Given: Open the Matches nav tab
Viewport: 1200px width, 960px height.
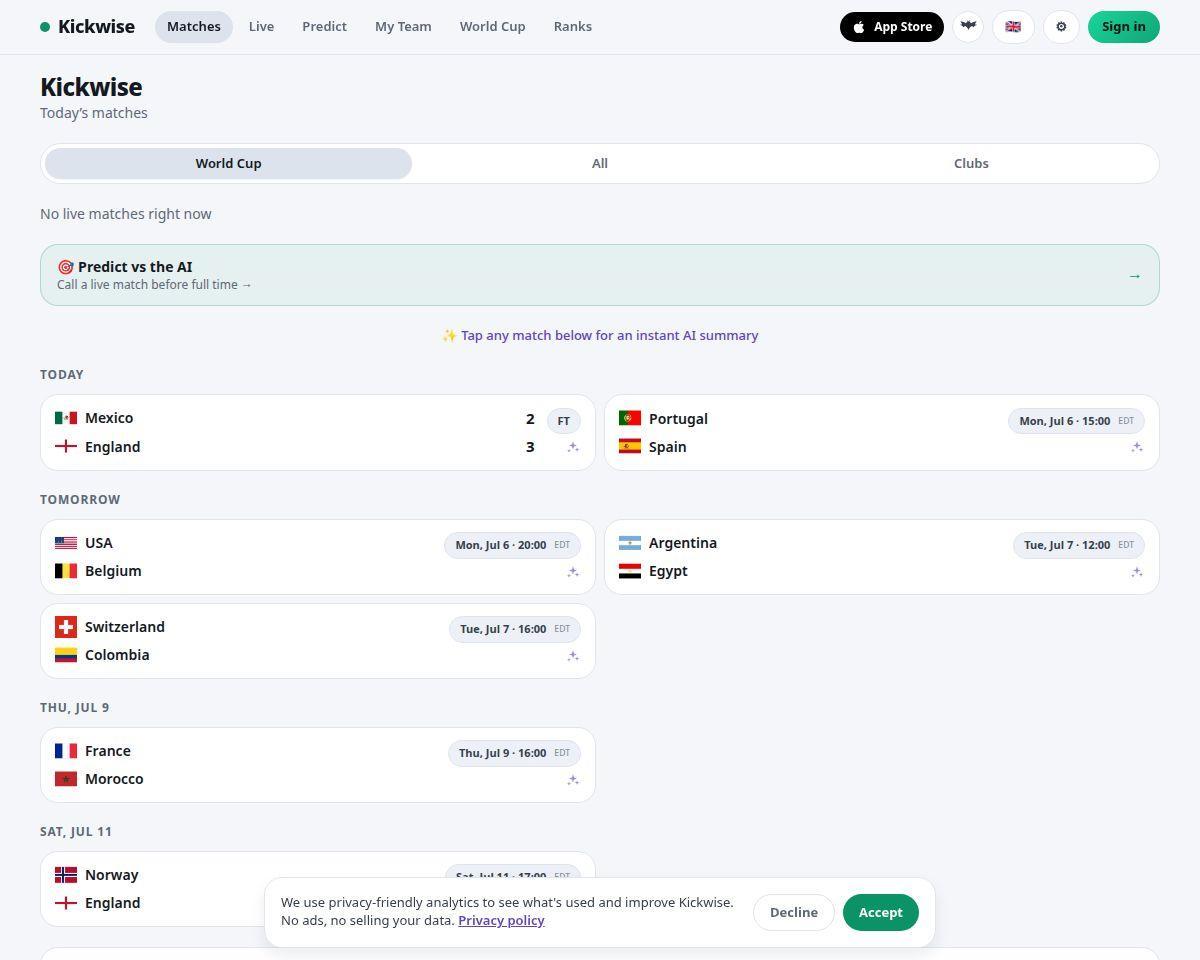Looking at the screenshot, I should [x=194, y=27].
